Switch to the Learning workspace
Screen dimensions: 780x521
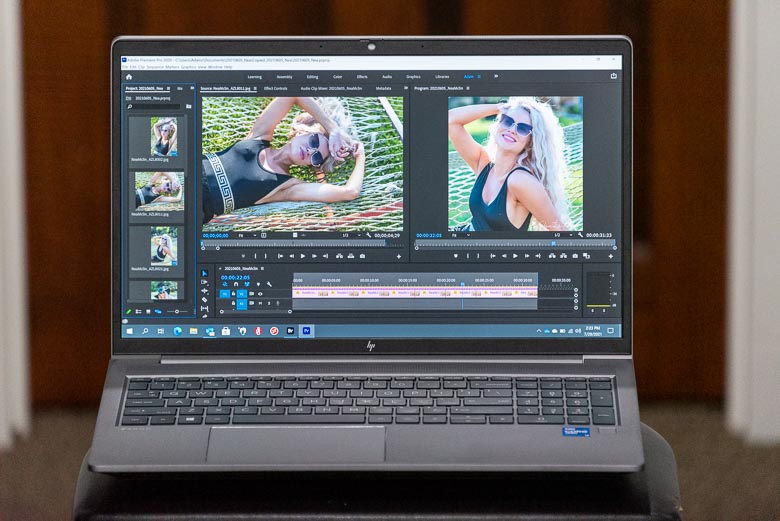click(x=255, y=77)
